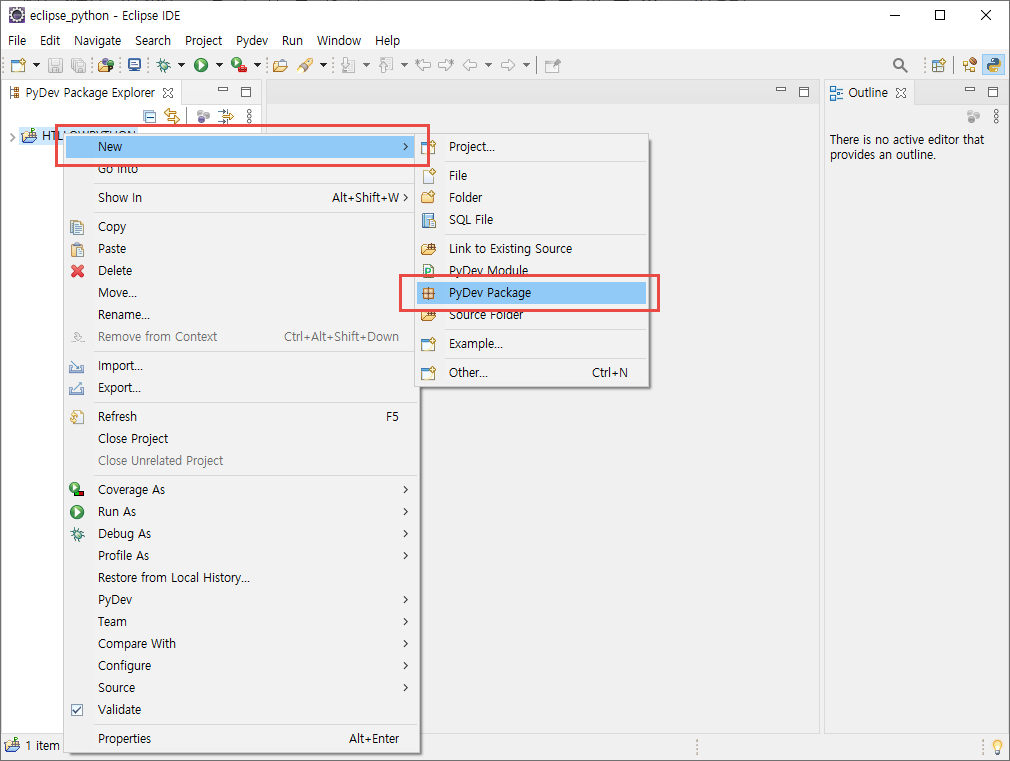
Task: Click the Search flashlight toolbar icon
Action: pyautogui.click(x=305, y=65)
